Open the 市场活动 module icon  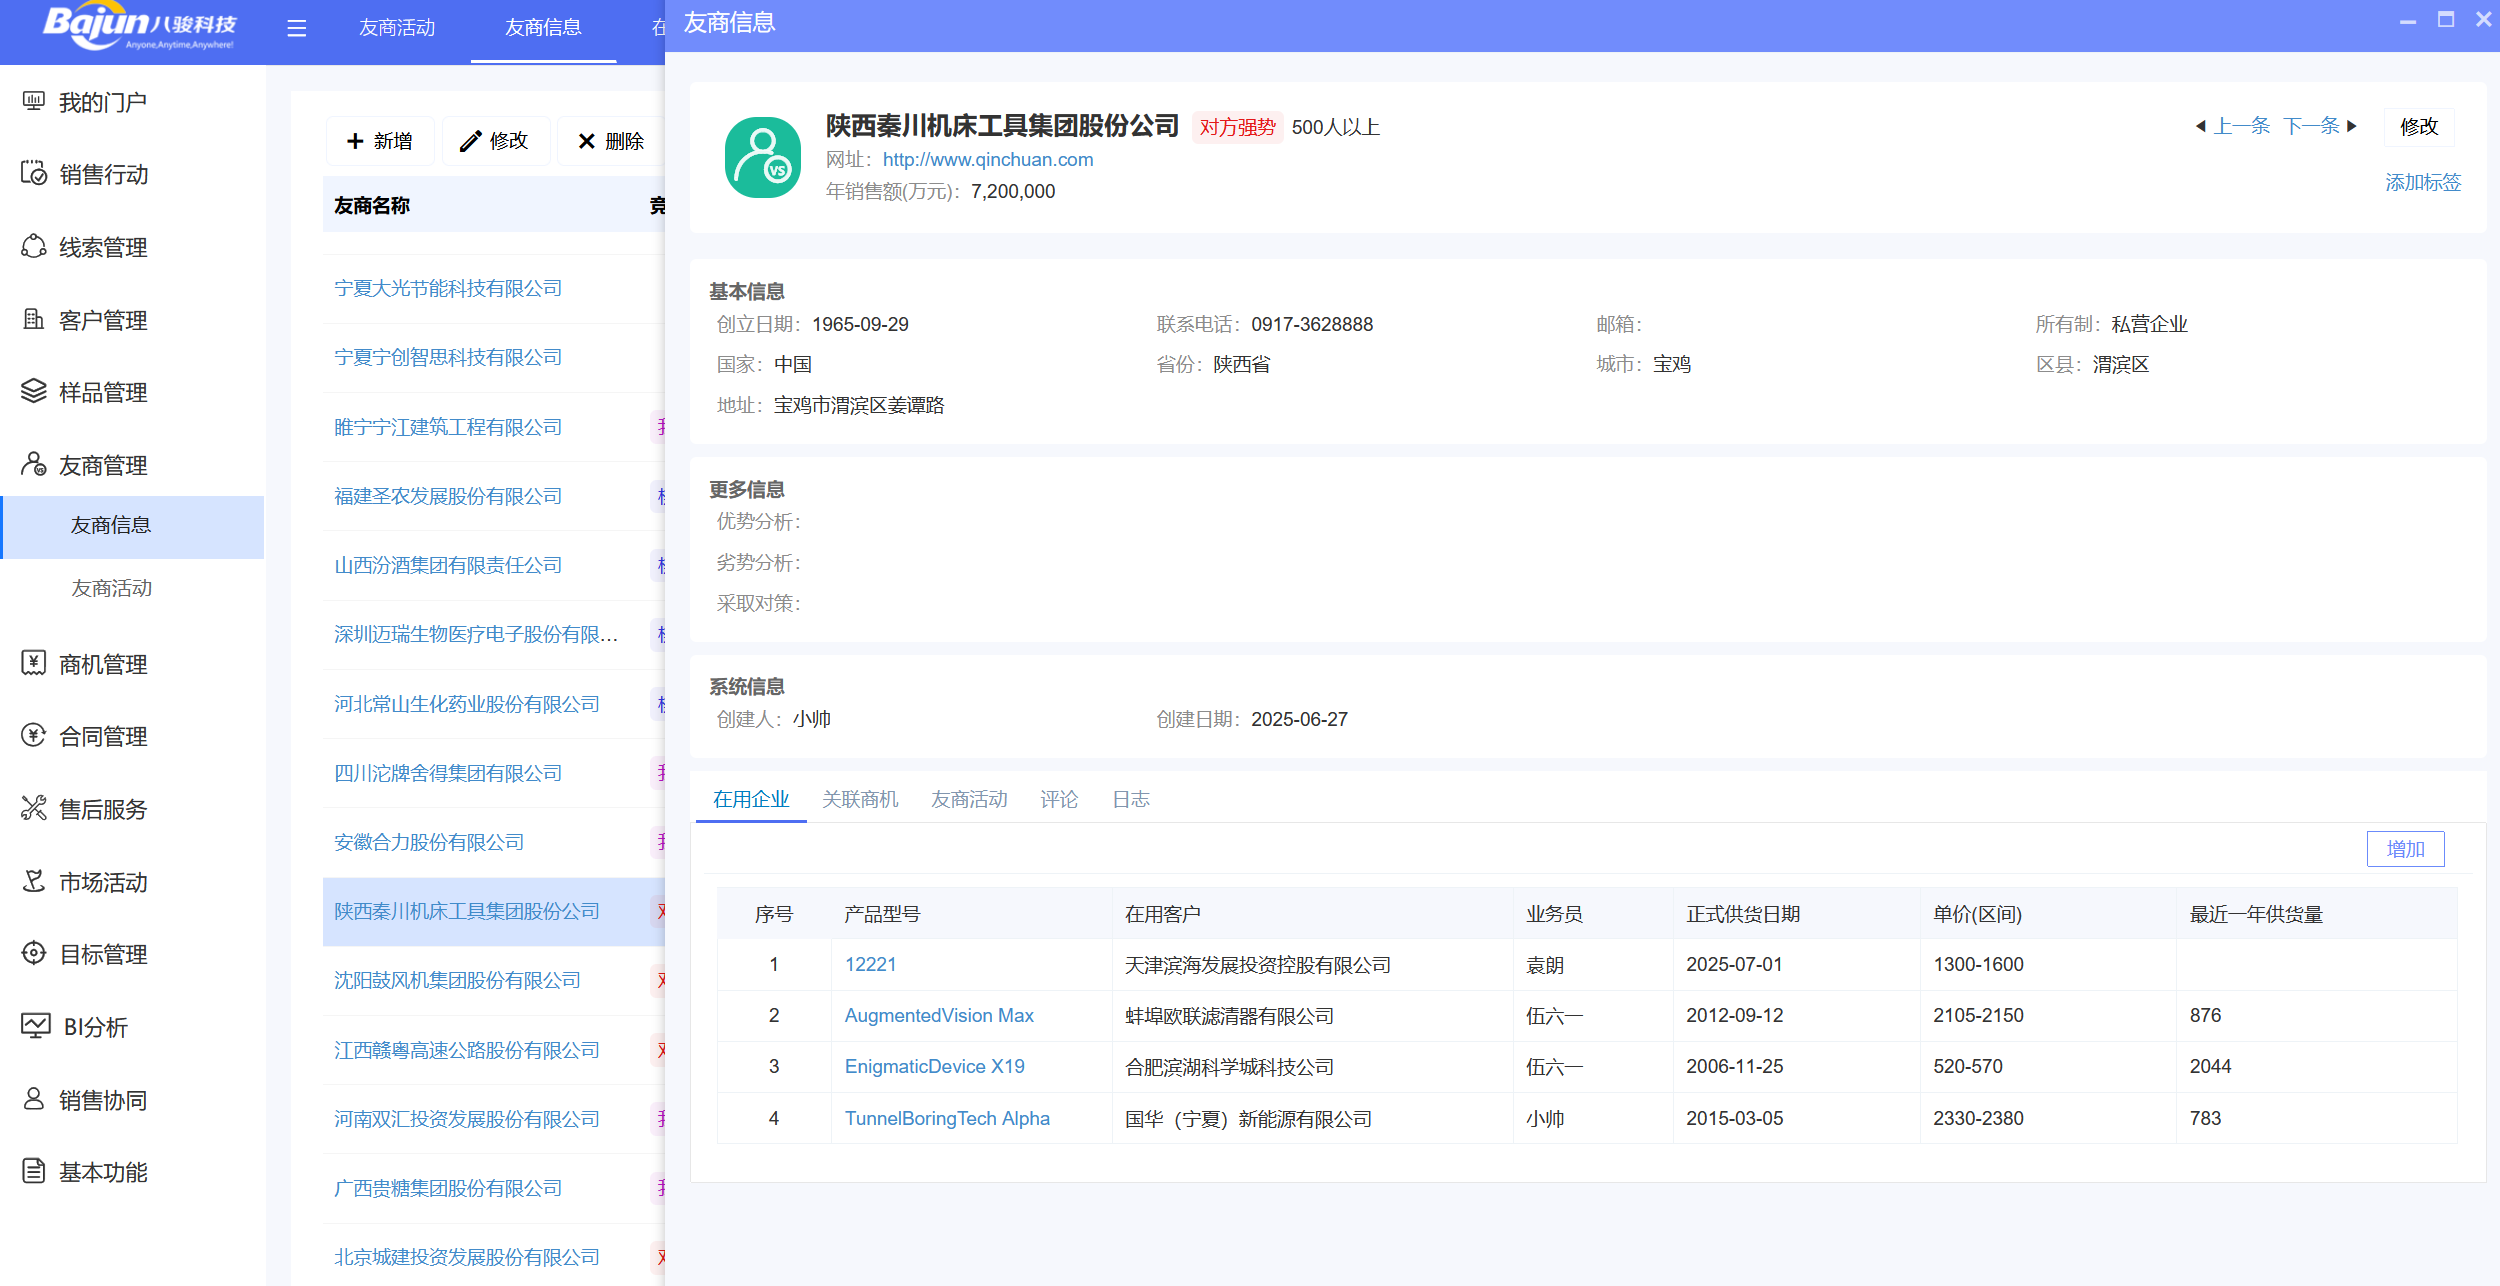coord(33,881)
